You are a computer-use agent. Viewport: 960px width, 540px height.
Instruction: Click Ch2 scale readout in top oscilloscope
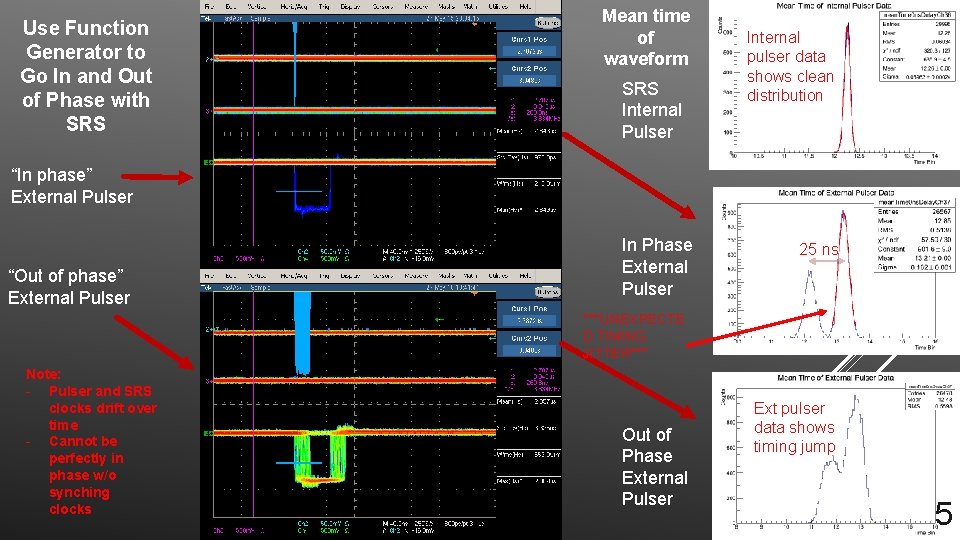(x=324, y=252)
